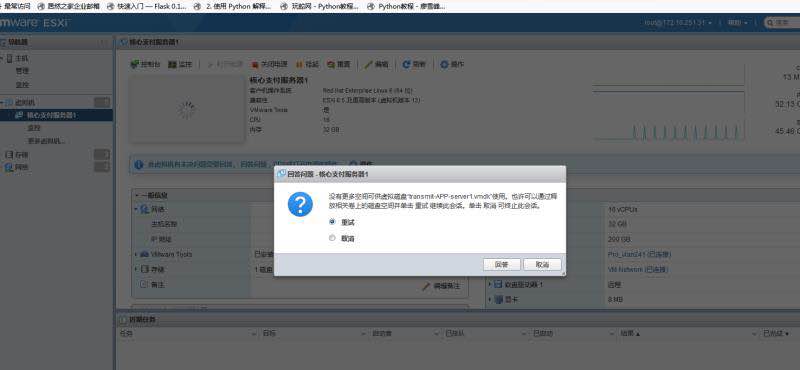
Task: Select 监控 under host in navigator
Action: point(22,85)
